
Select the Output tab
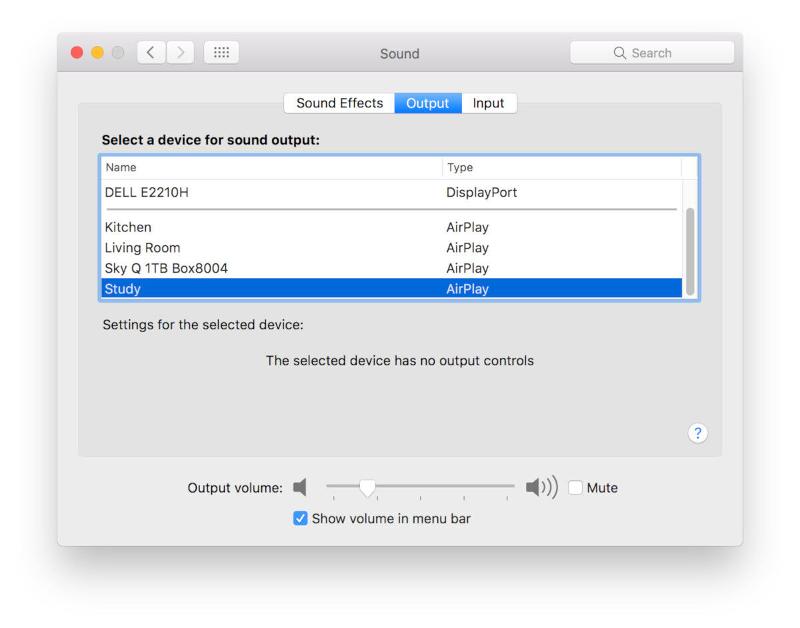[x=428, y=103]
